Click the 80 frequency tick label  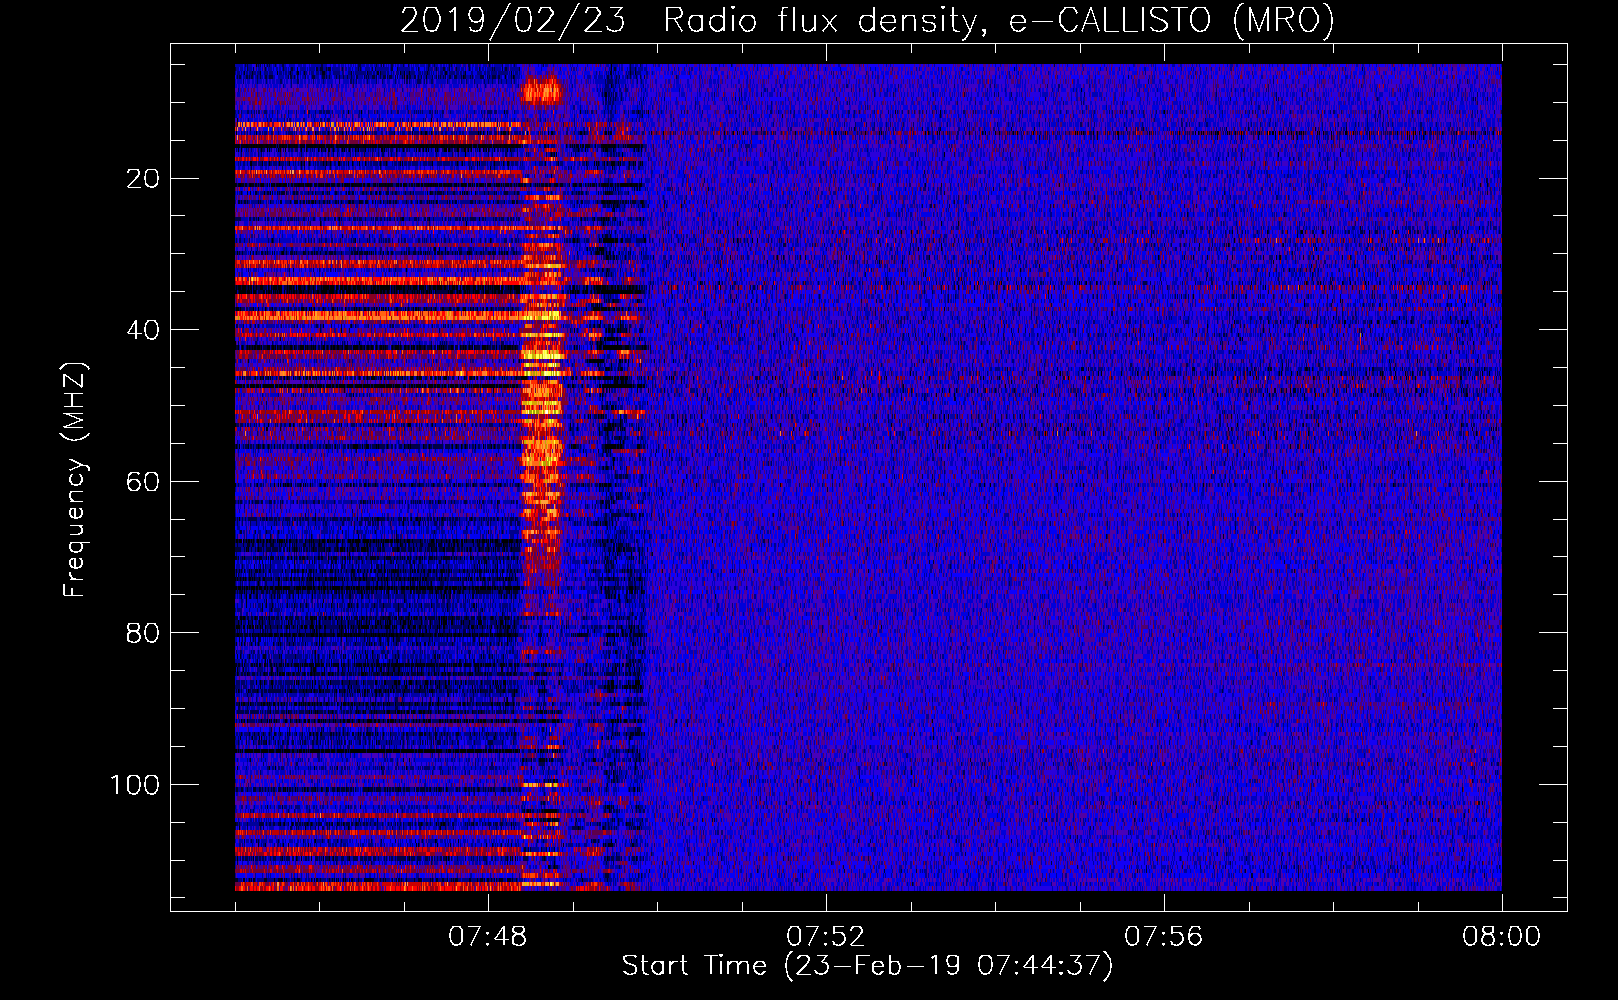pyautogui.click(x=144, y=633)
